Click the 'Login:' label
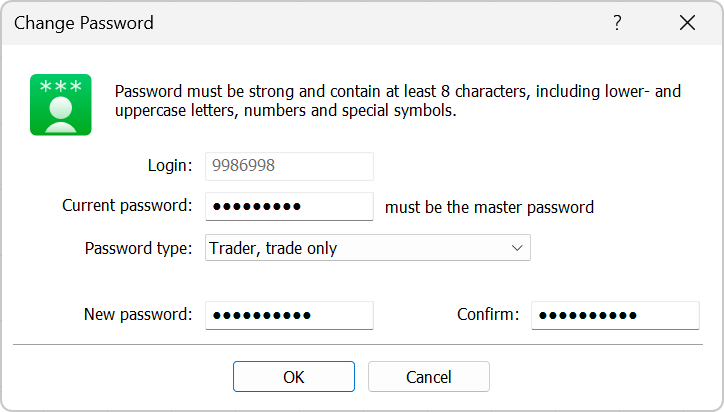This screenshot has height=412, width=724. click(170, 165)
